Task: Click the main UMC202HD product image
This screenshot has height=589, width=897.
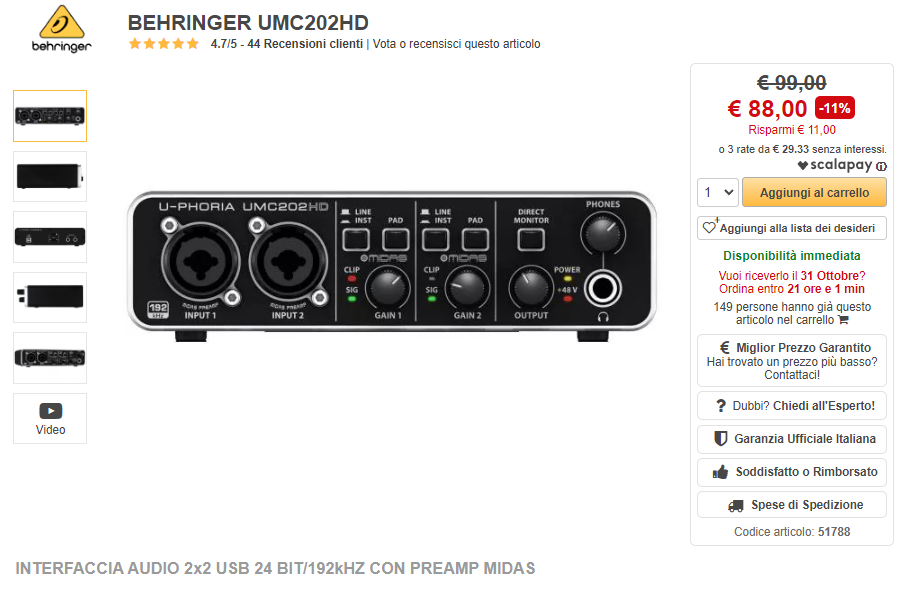Action: pyautogui.click(x=392, y=265)
